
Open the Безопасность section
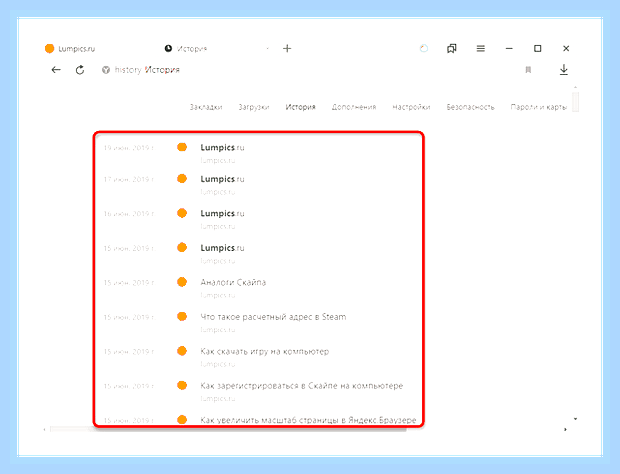[x=471, y=107]
